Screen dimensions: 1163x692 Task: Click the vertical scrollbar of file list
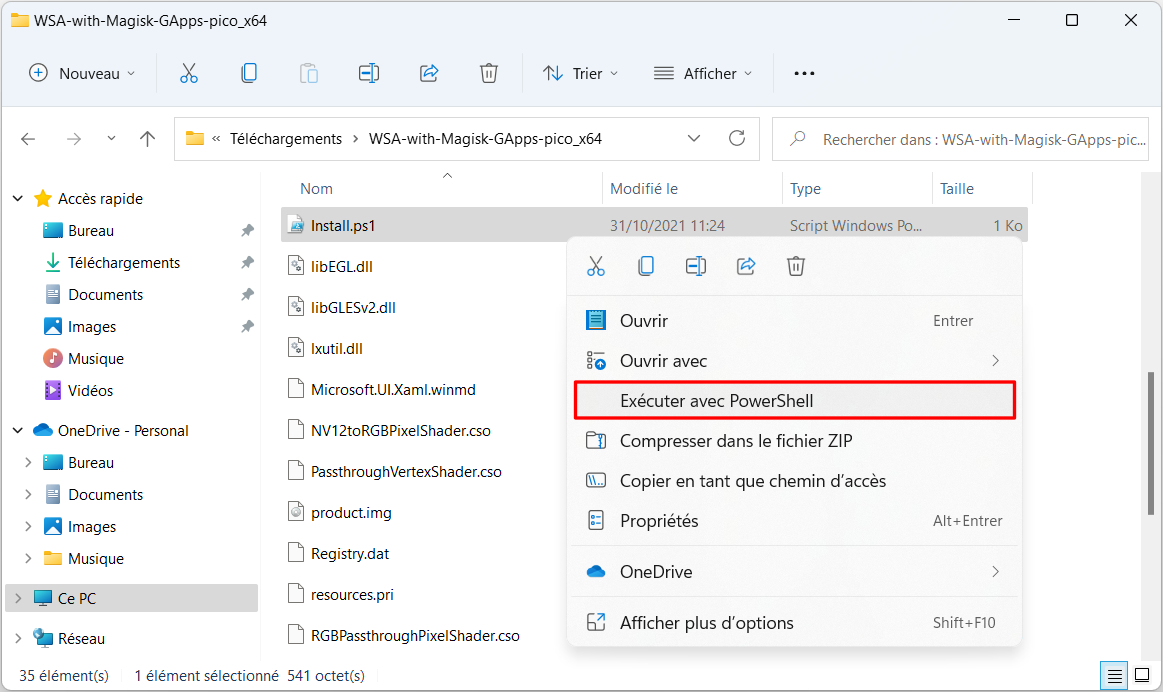pyautogui.click(x=1150, y=444)
